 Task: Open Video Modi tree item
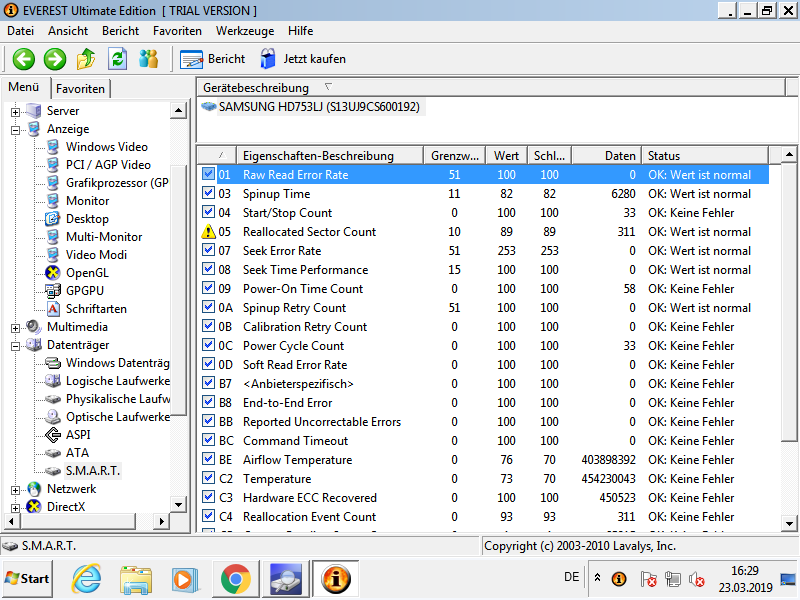pos(96,255)
